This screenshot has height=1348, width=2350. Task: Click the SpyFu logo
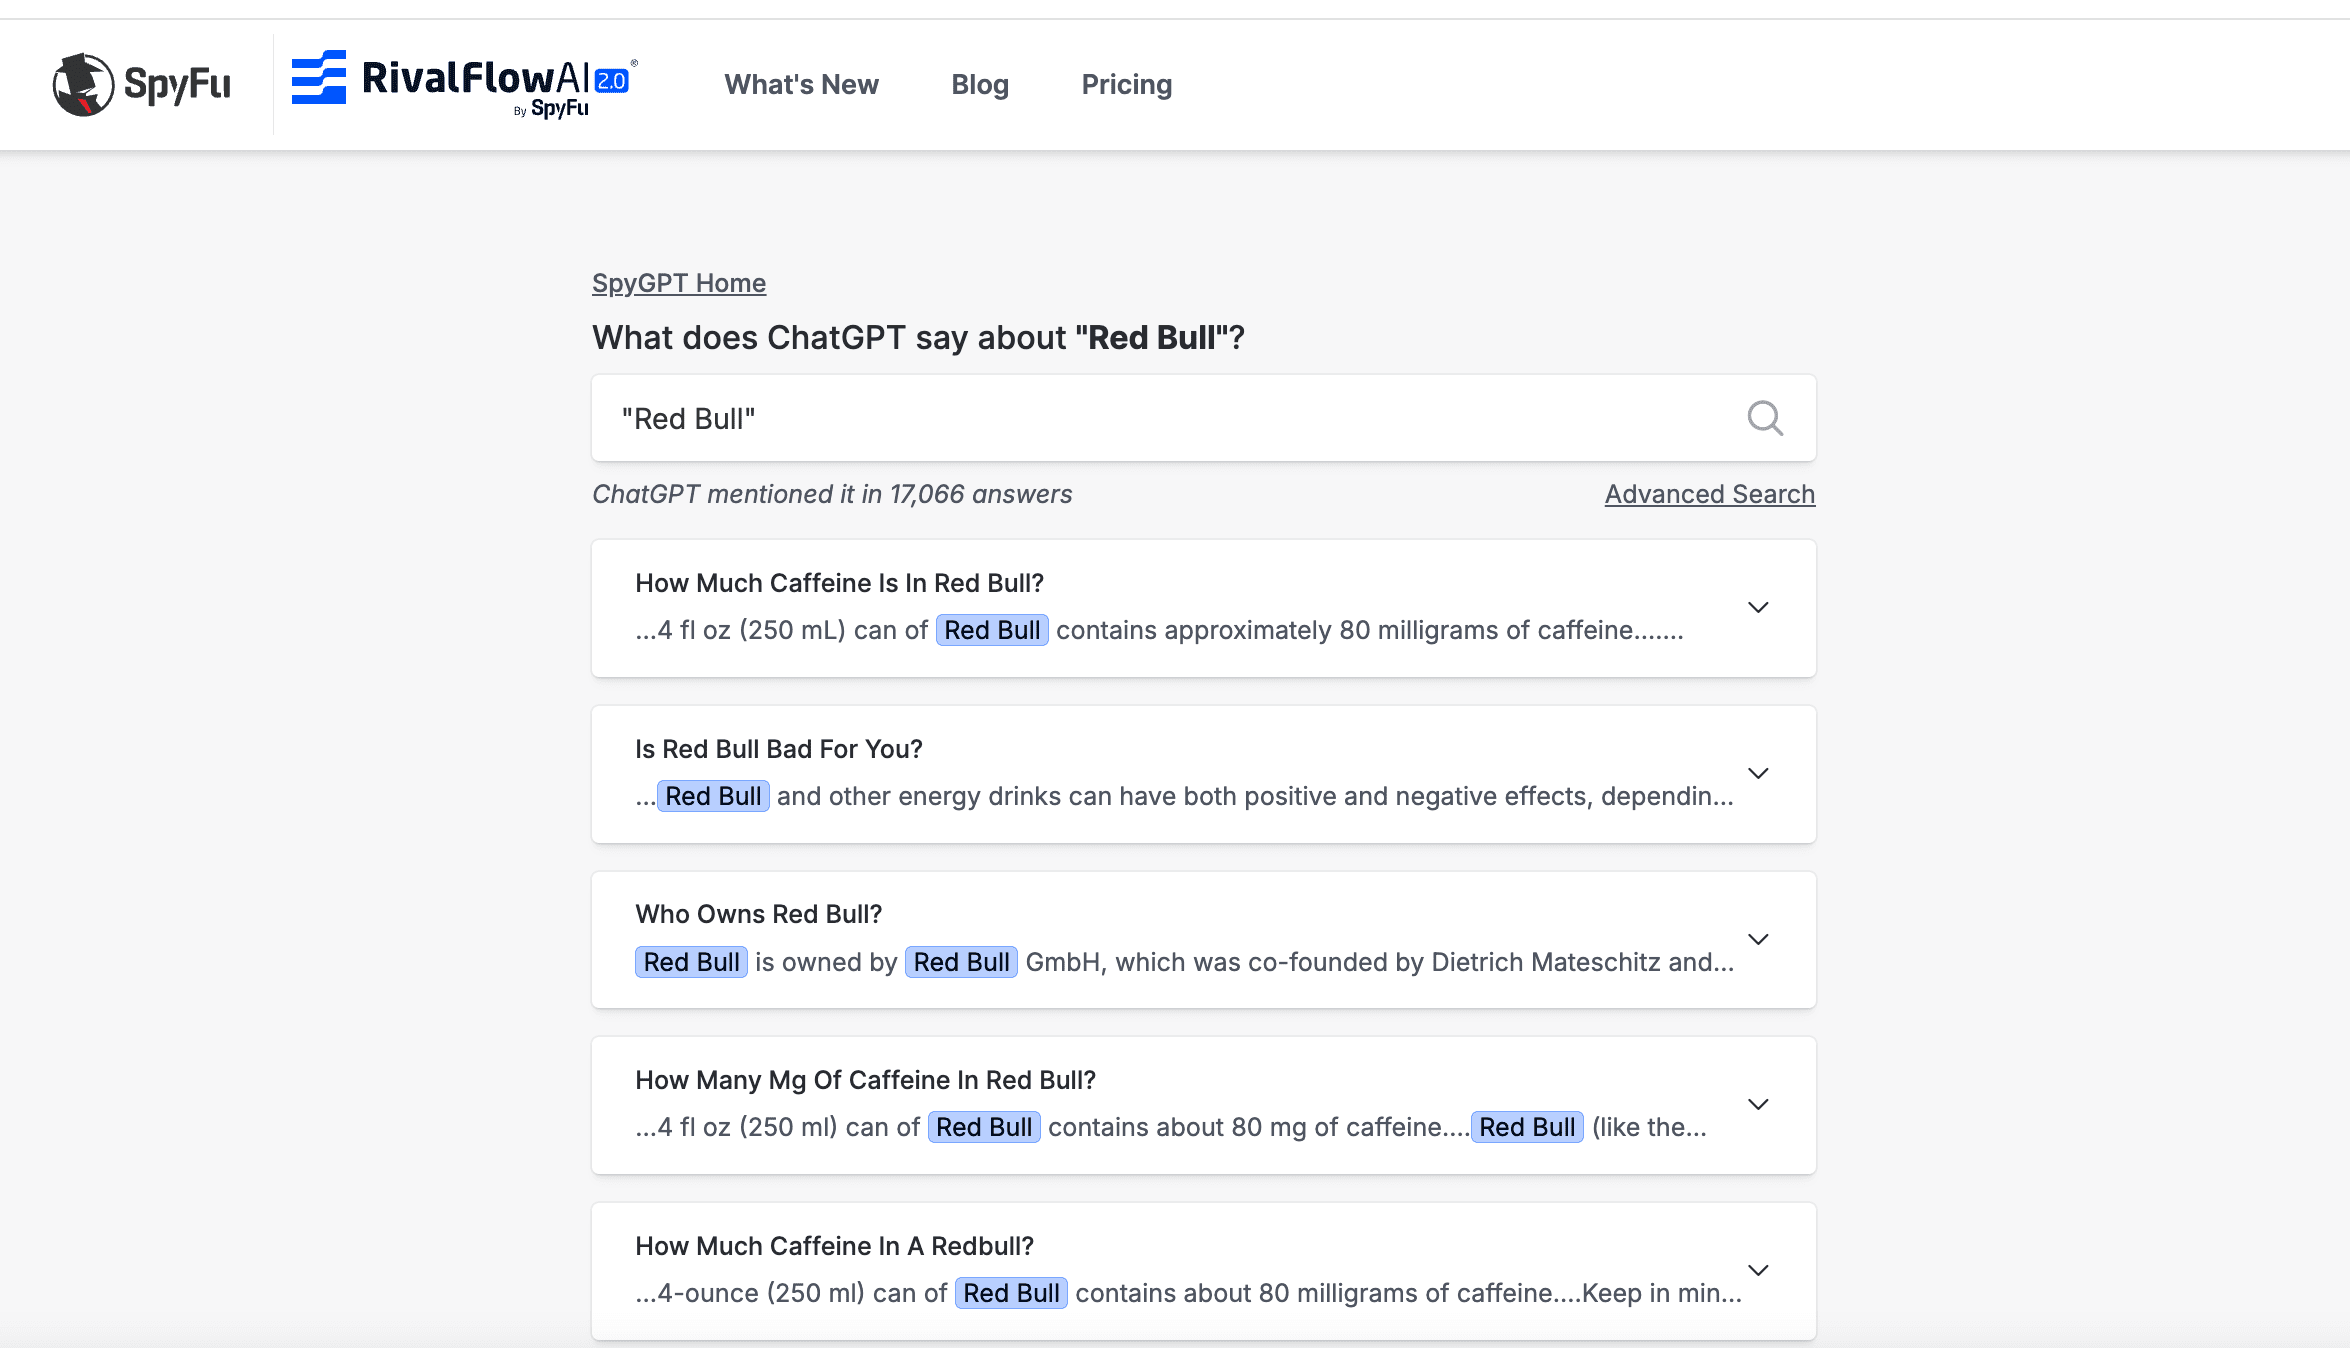pyautogui.click(x=141, y=84)
